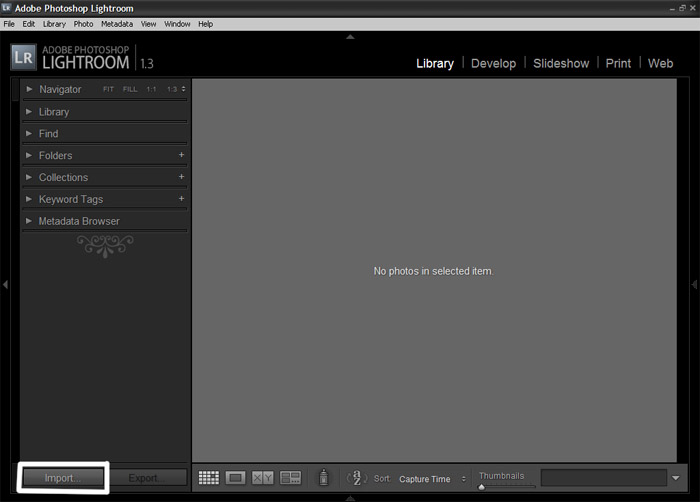Screen dimensions: 700x502
Task: Click the Export button
Action: click(x=147, y=478)
